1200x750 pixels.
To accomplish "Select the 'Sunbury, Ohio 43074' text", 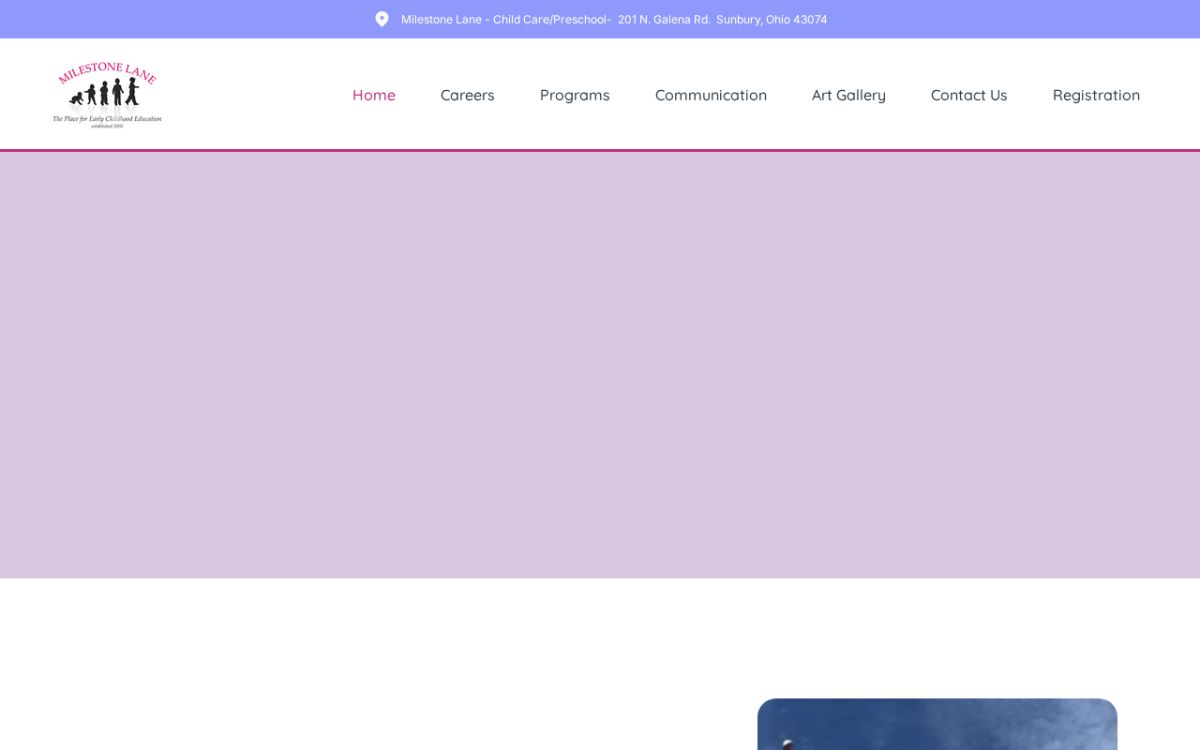I will (772, 19).
